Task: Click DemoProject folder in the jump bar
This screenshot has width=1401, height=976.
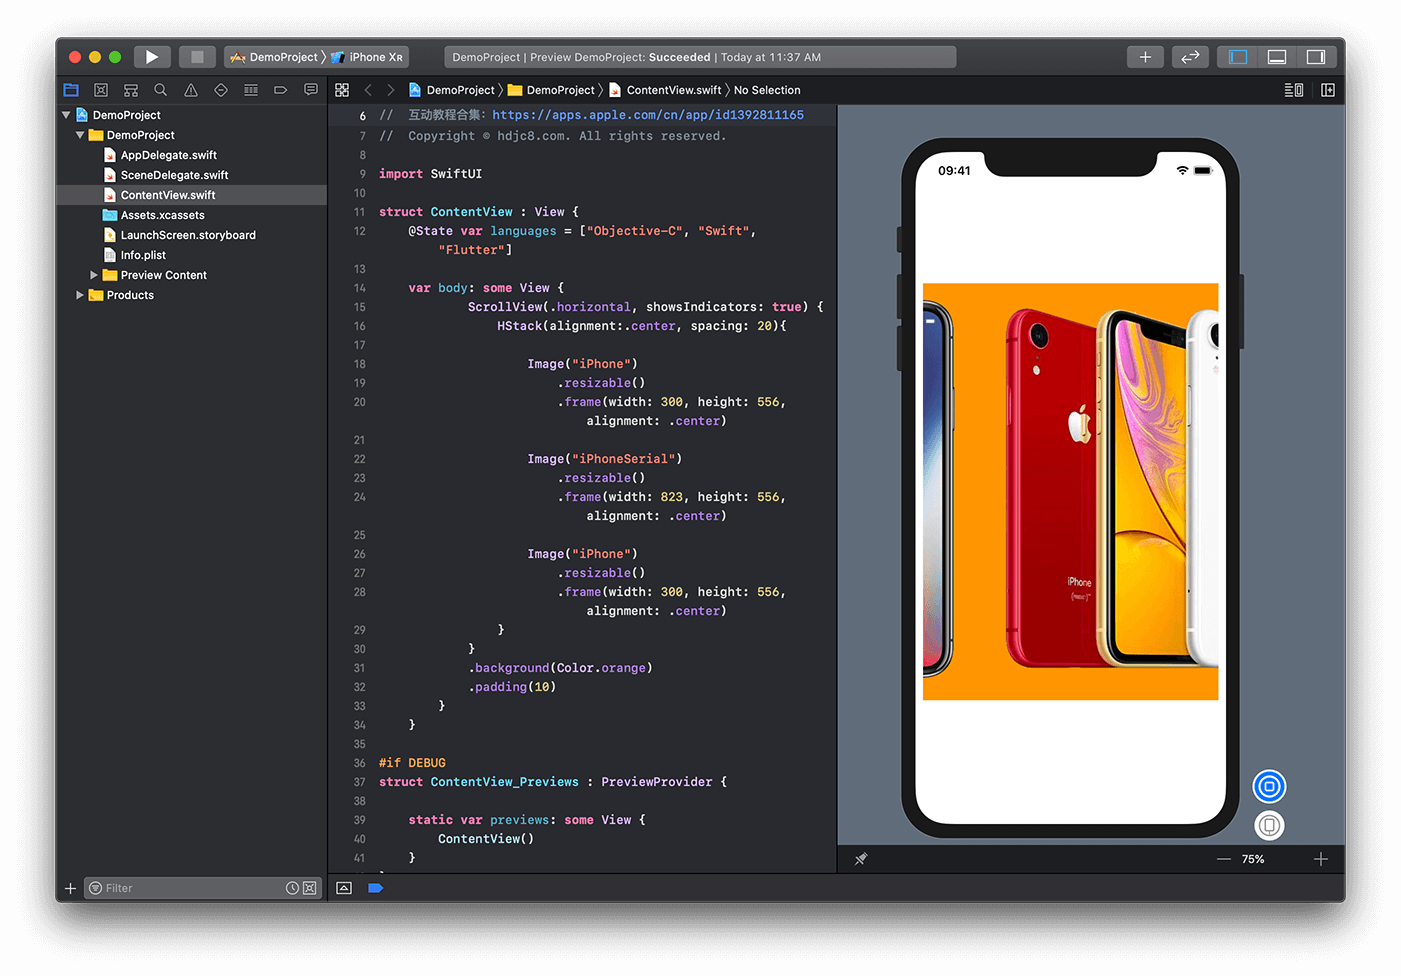Action: 551,90
